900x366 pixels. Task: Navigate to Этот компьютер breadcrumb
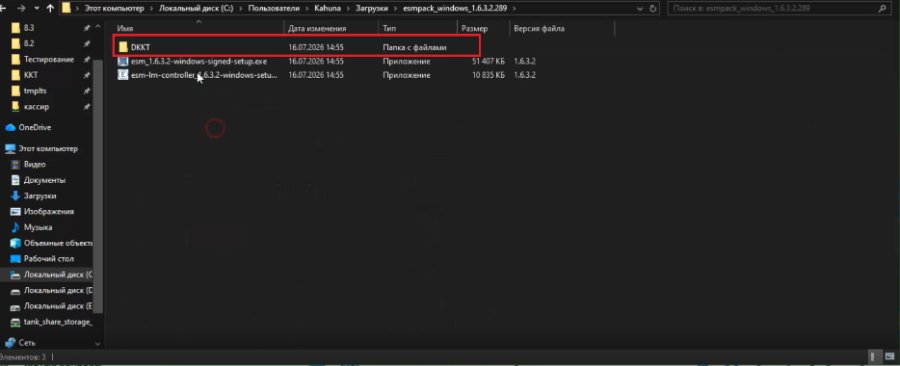114,9
